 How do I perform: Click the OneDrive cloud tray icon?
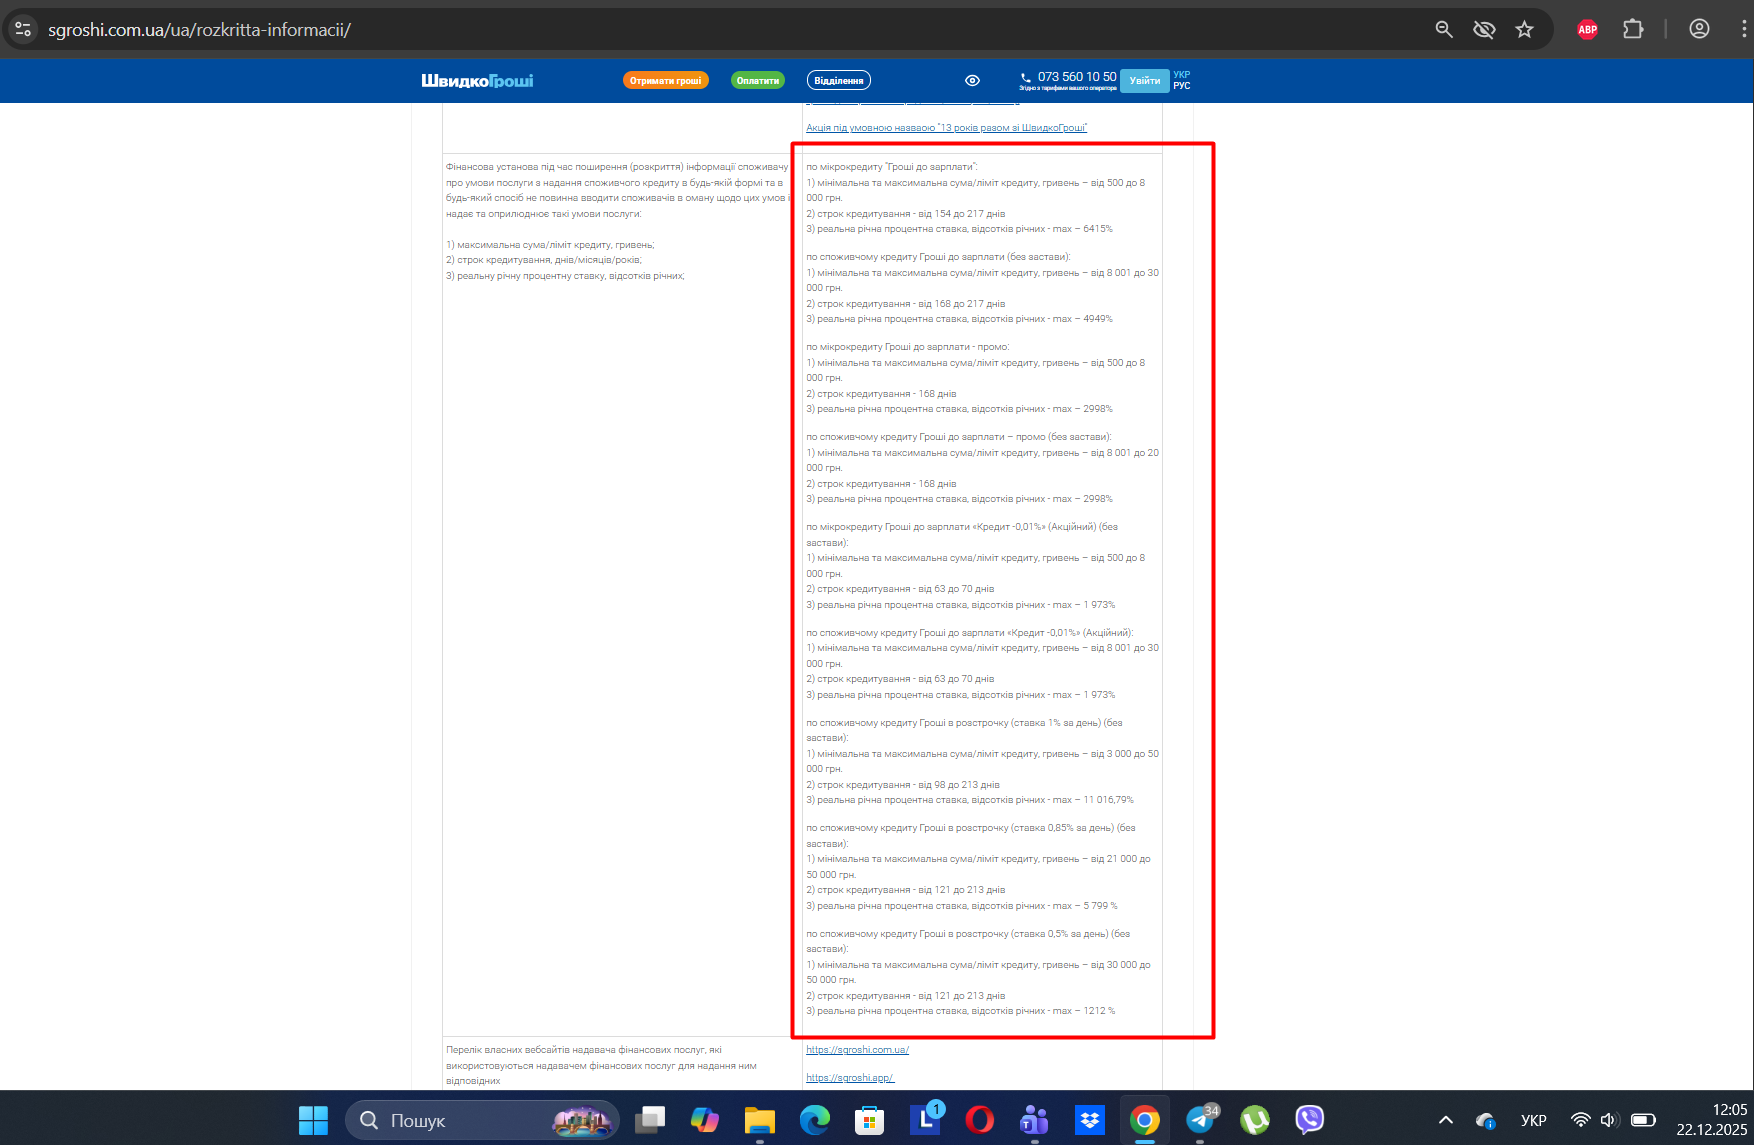click(x=1485, y=1120)
